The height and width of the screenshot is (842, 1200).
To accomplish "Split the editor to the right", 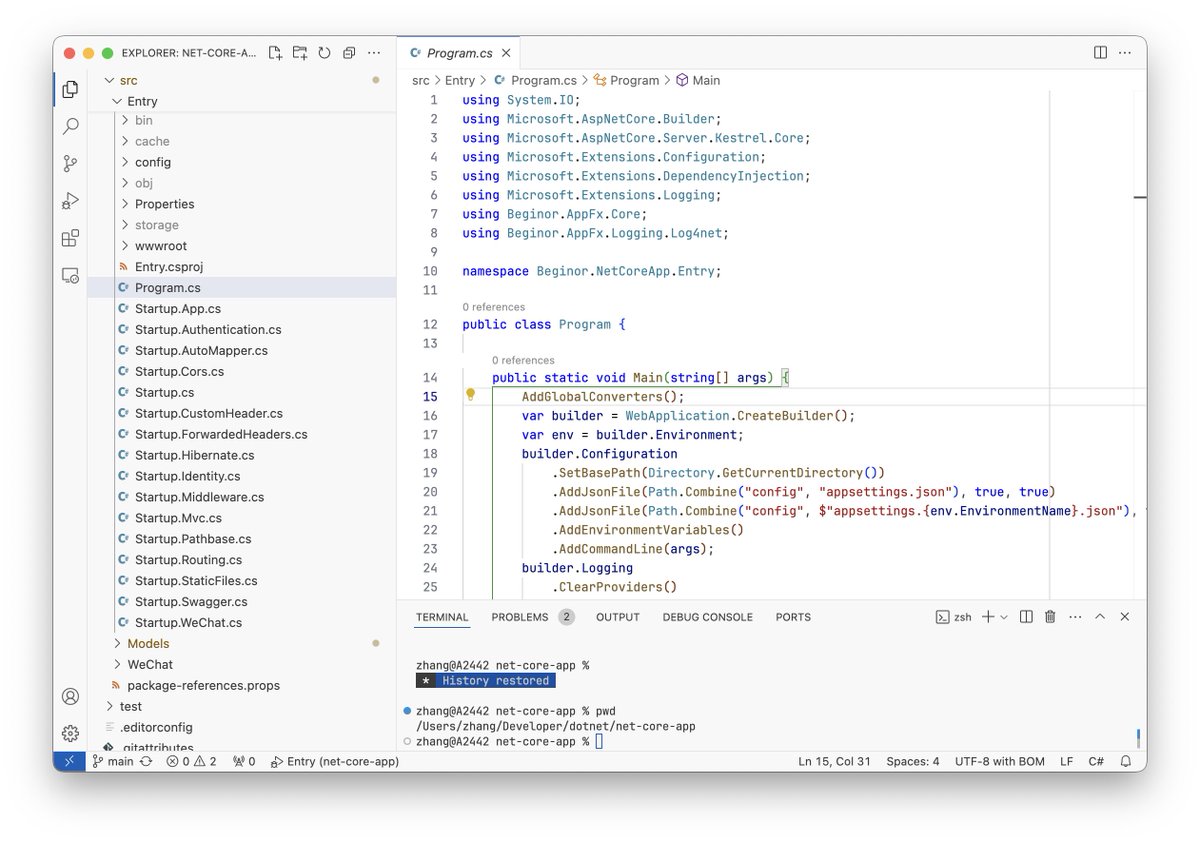I will click(1100, 53).
